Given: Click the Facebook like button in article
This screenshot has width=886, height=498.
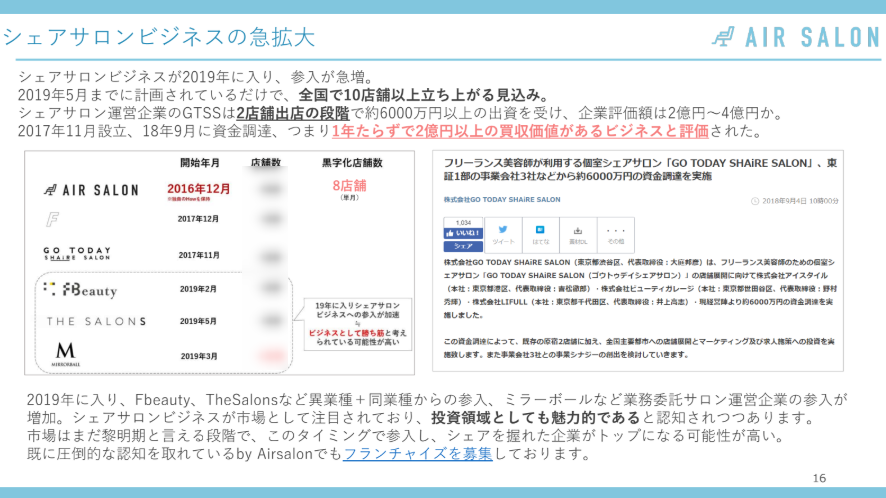Looking at the screenshot, I should 463,233.
